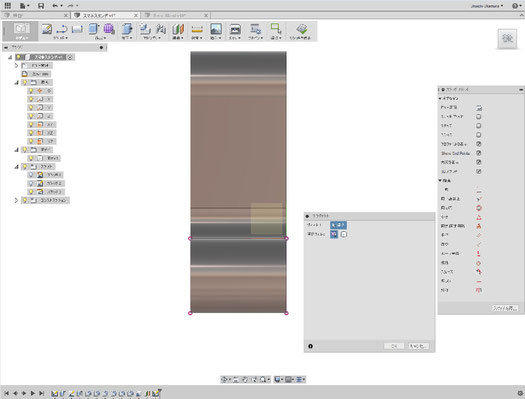Collapse the Origin folder in browser tree

click(x=16, y=82)
